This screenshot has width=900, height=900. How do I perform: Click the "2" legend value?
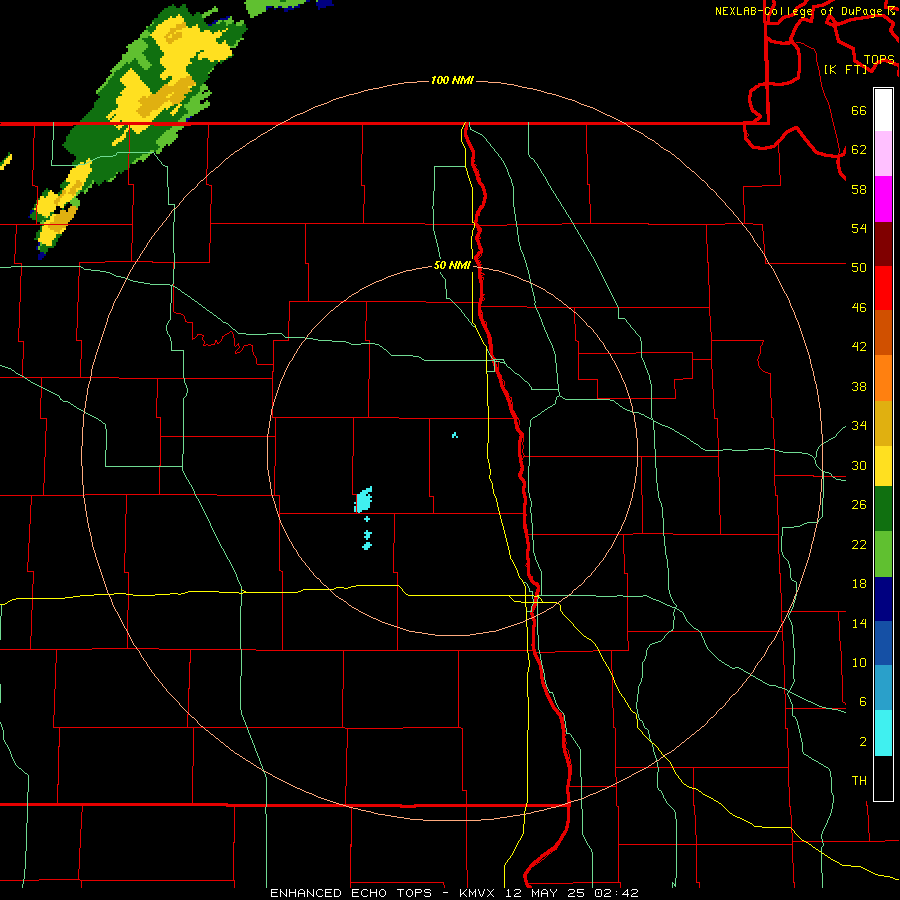point(862,742)
